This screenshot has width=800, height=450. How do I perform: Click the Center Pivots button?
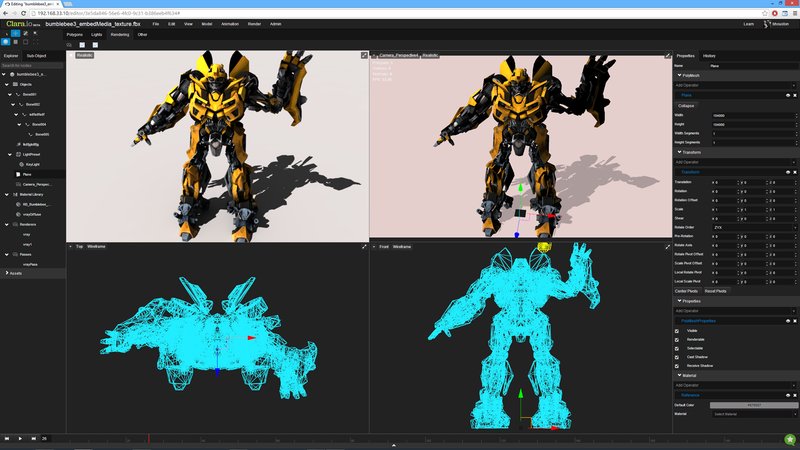pos(686,291)
